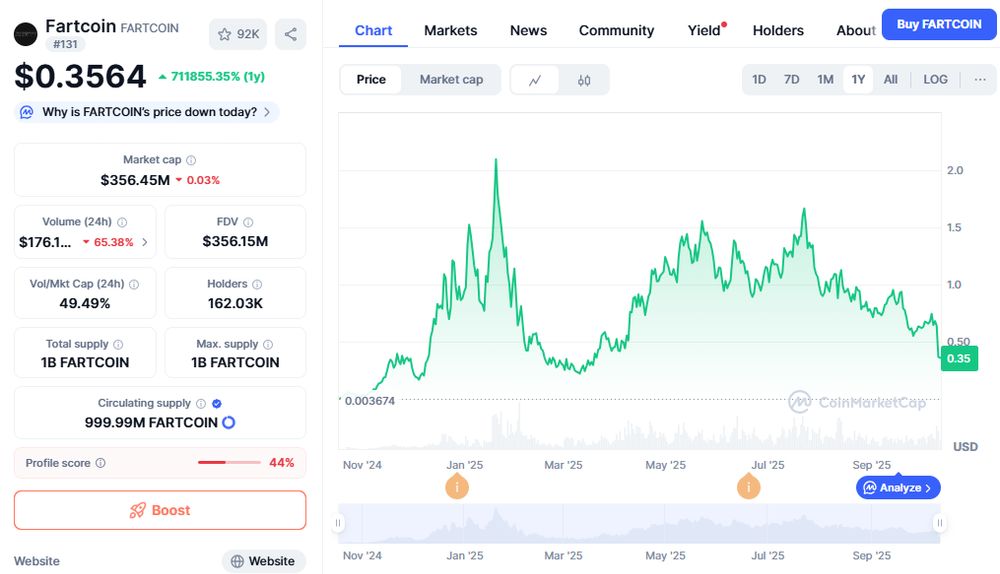Switch to the line chart icon

pyautogui.click(x=535, y=80)
